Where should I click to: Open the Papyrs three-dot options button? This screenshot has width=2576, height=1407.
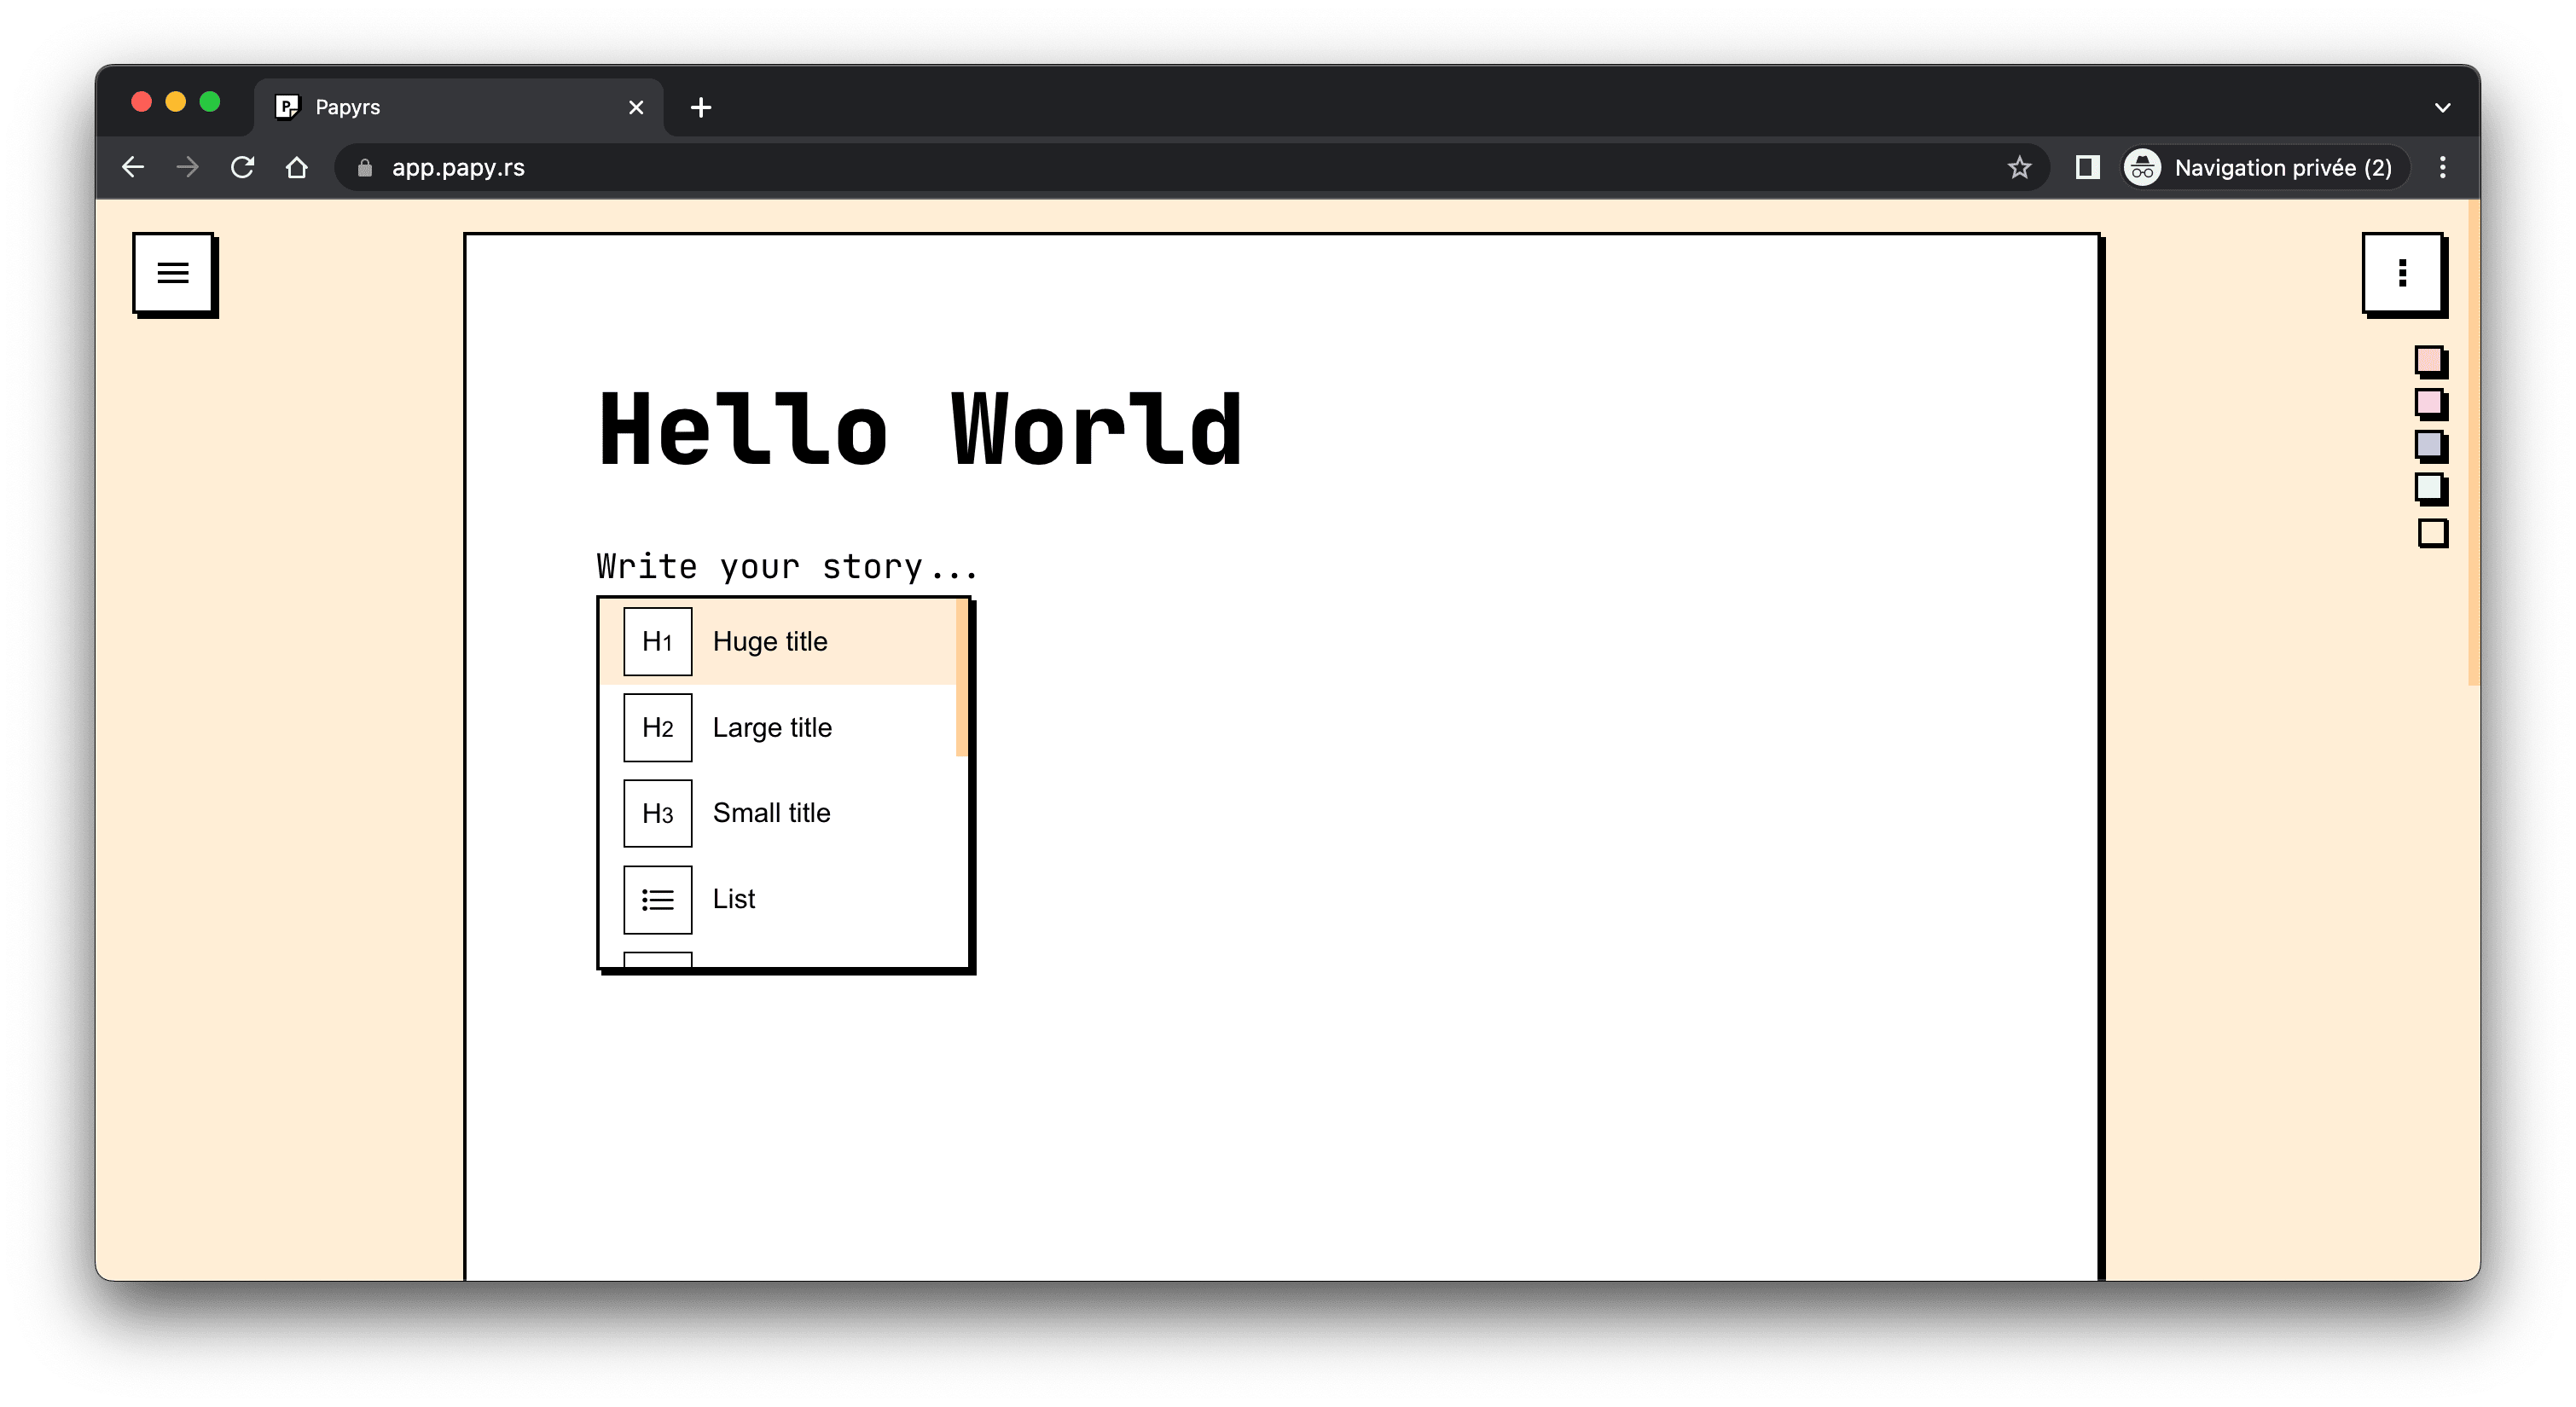point(2402,273)
